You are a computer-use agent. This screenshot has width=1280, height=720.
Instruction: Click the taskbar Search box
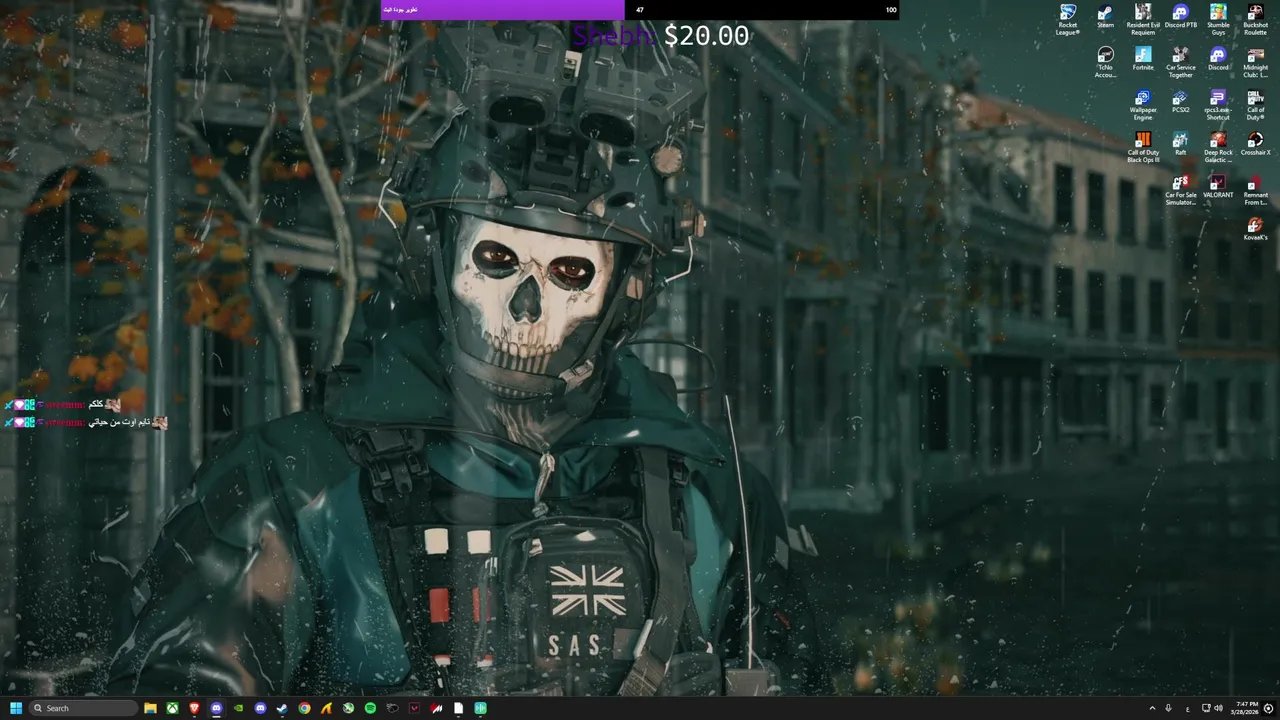pyautogui.click(x=84, y=708)
